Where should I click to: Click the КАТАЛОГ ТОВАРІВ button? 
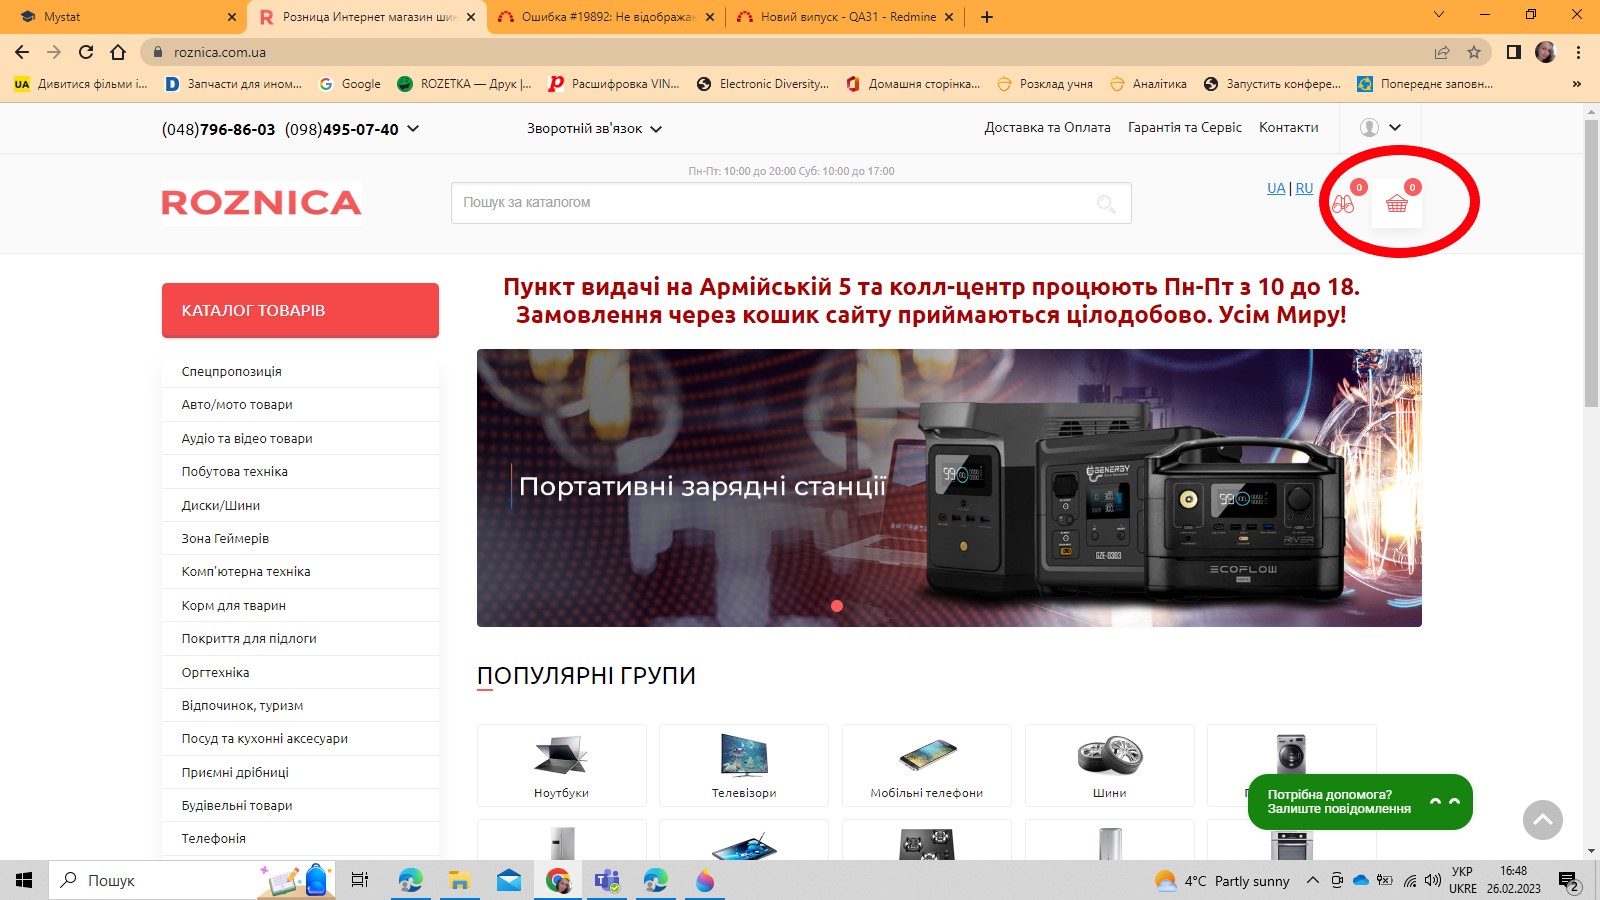tap(300, 310)
